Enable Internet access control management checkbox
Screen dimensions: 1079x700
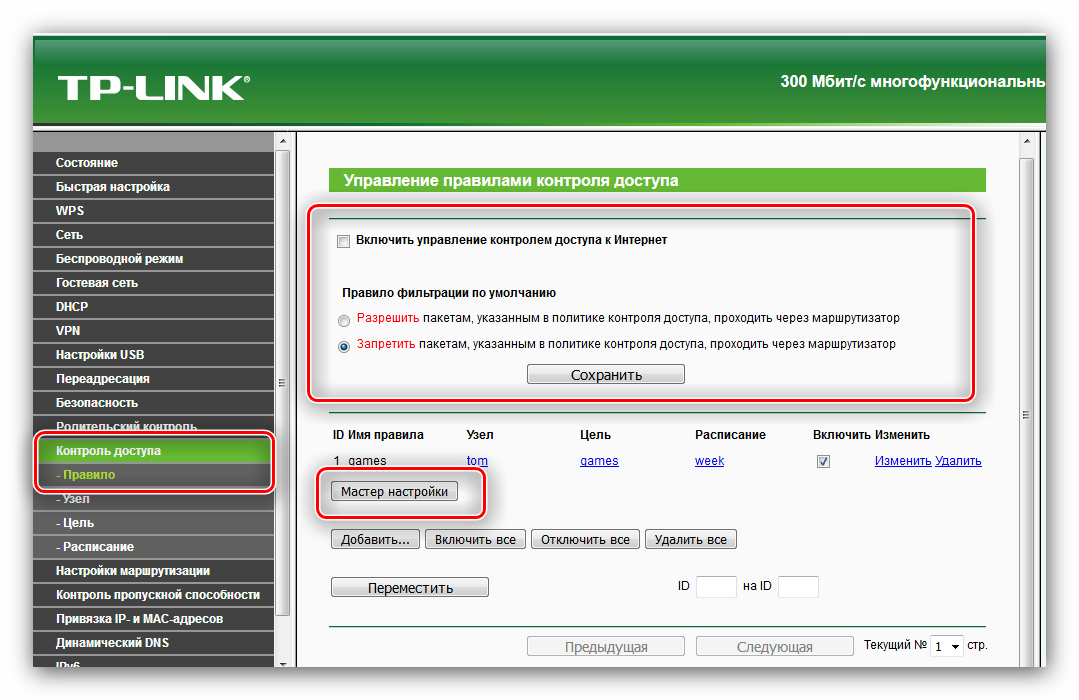tap(344, 241)
